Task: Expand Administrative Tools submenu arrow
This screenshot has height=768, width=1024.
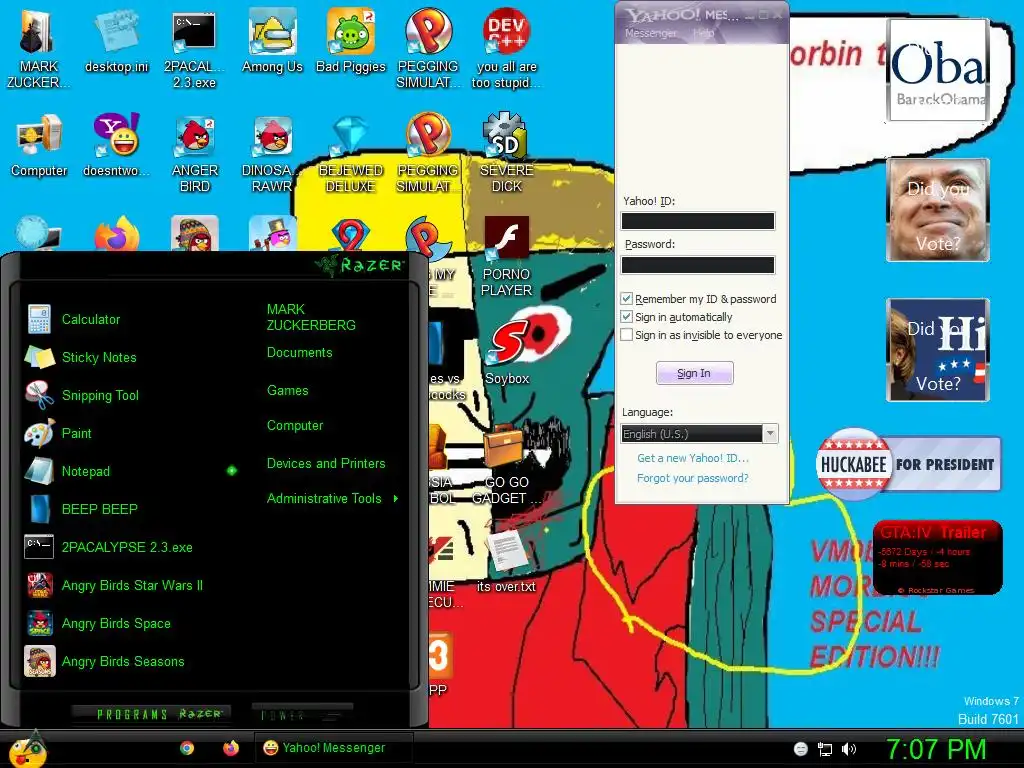Action: (x=396, y=499)
